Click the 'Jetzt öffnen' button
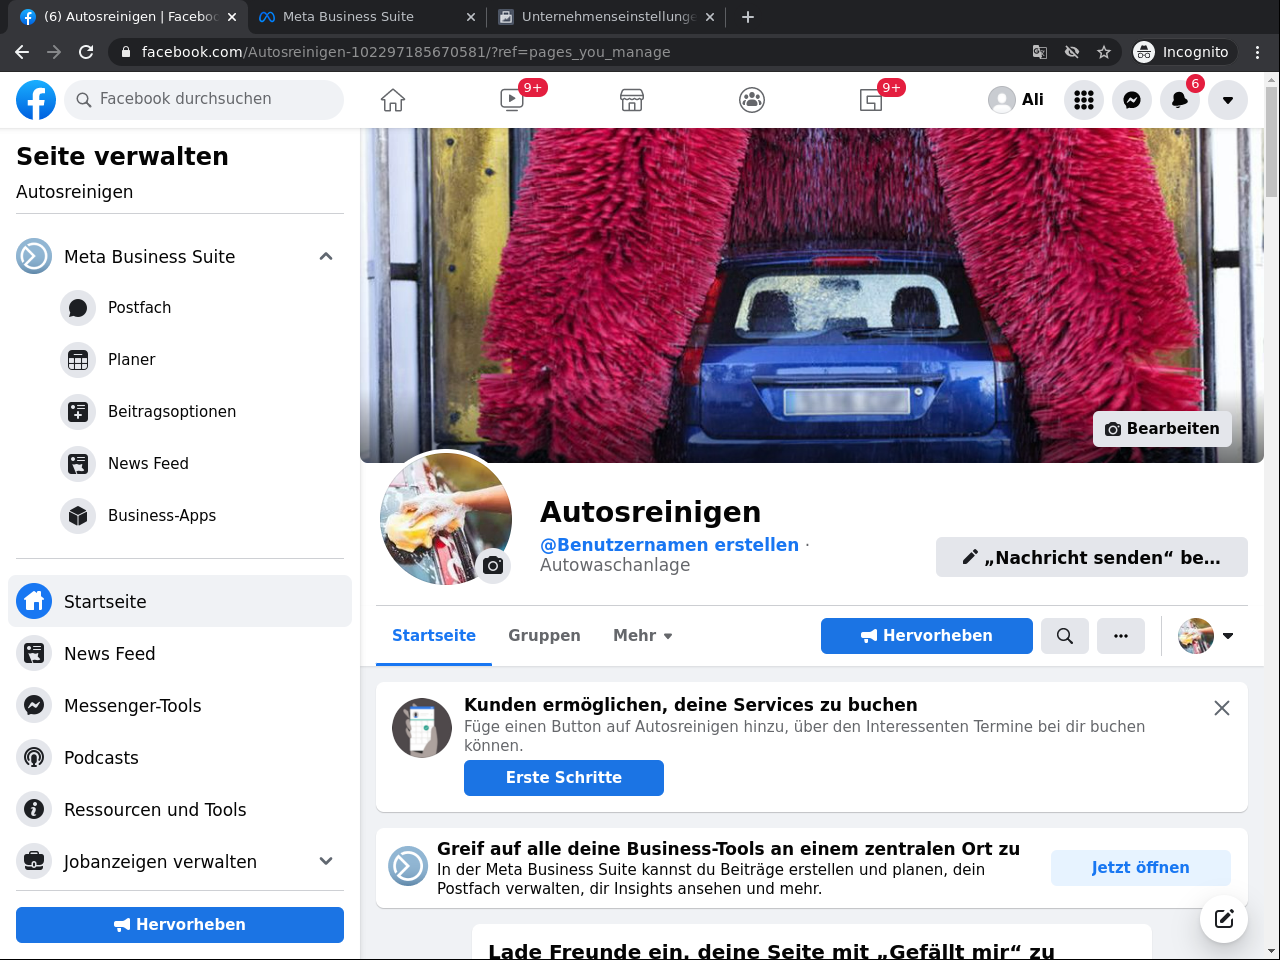1280x960 pixels. pyautogui.click(x=1141, y=868)
